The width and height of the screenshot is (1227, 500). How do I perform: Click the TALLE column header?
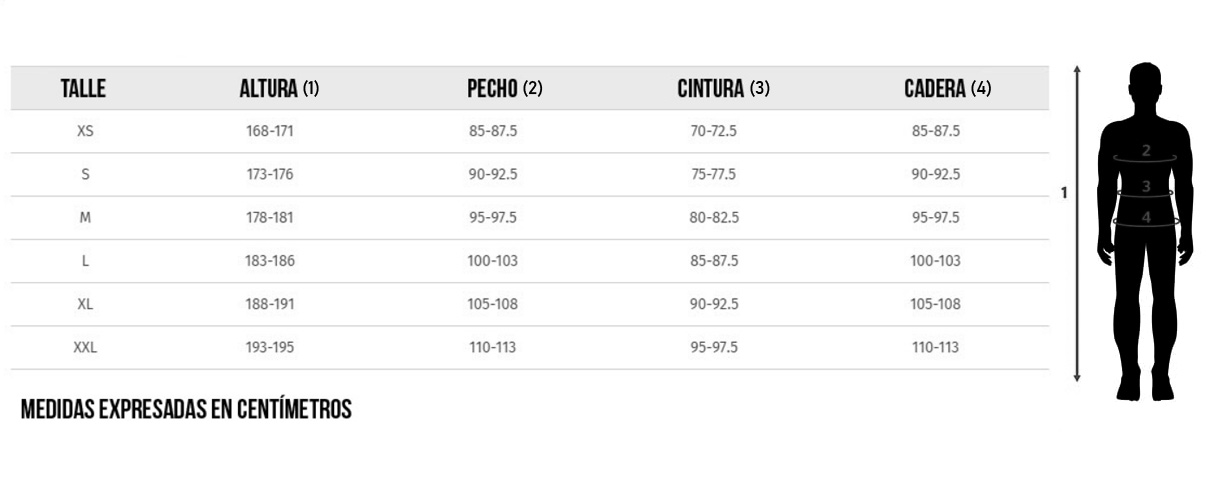pos(83,89)
